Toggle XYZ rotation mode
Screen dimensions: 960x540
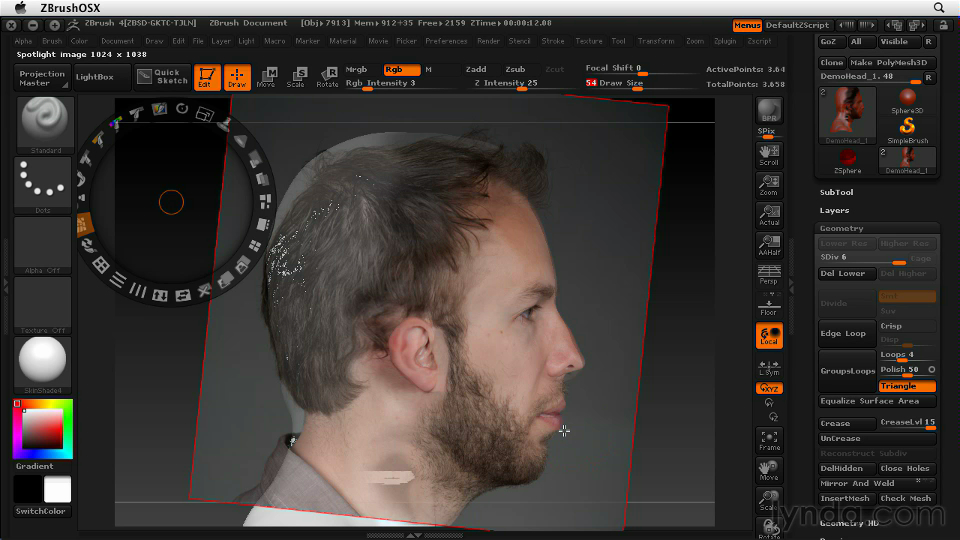pyautogui.click(x=769, y=388)
